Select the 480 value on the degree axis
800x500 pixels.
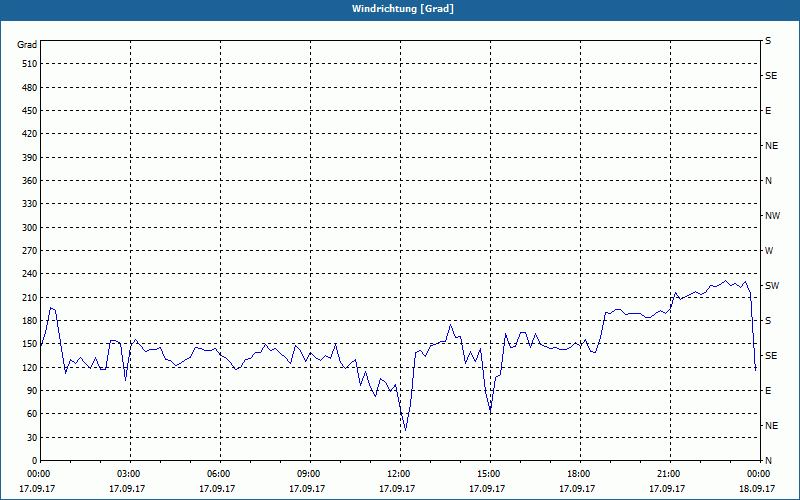tap(30, 88)
